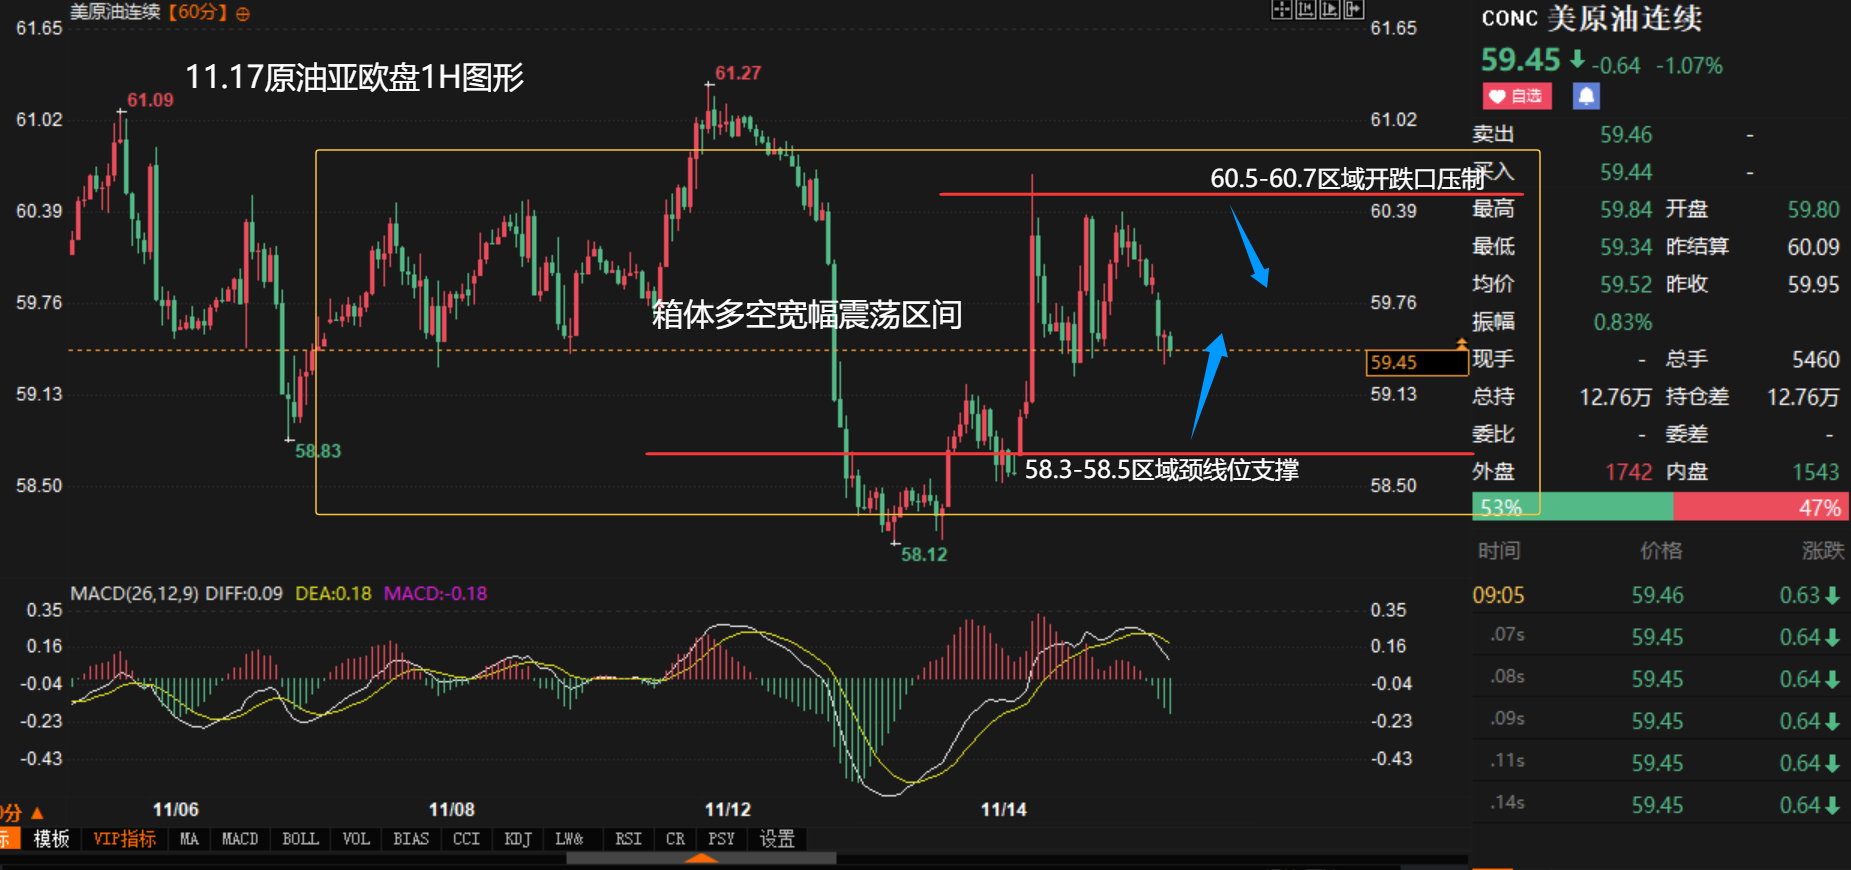Viewport: 1851px width, 870px height.
Task: Select the BOLL indicator tab
Action: click(300, 839)
